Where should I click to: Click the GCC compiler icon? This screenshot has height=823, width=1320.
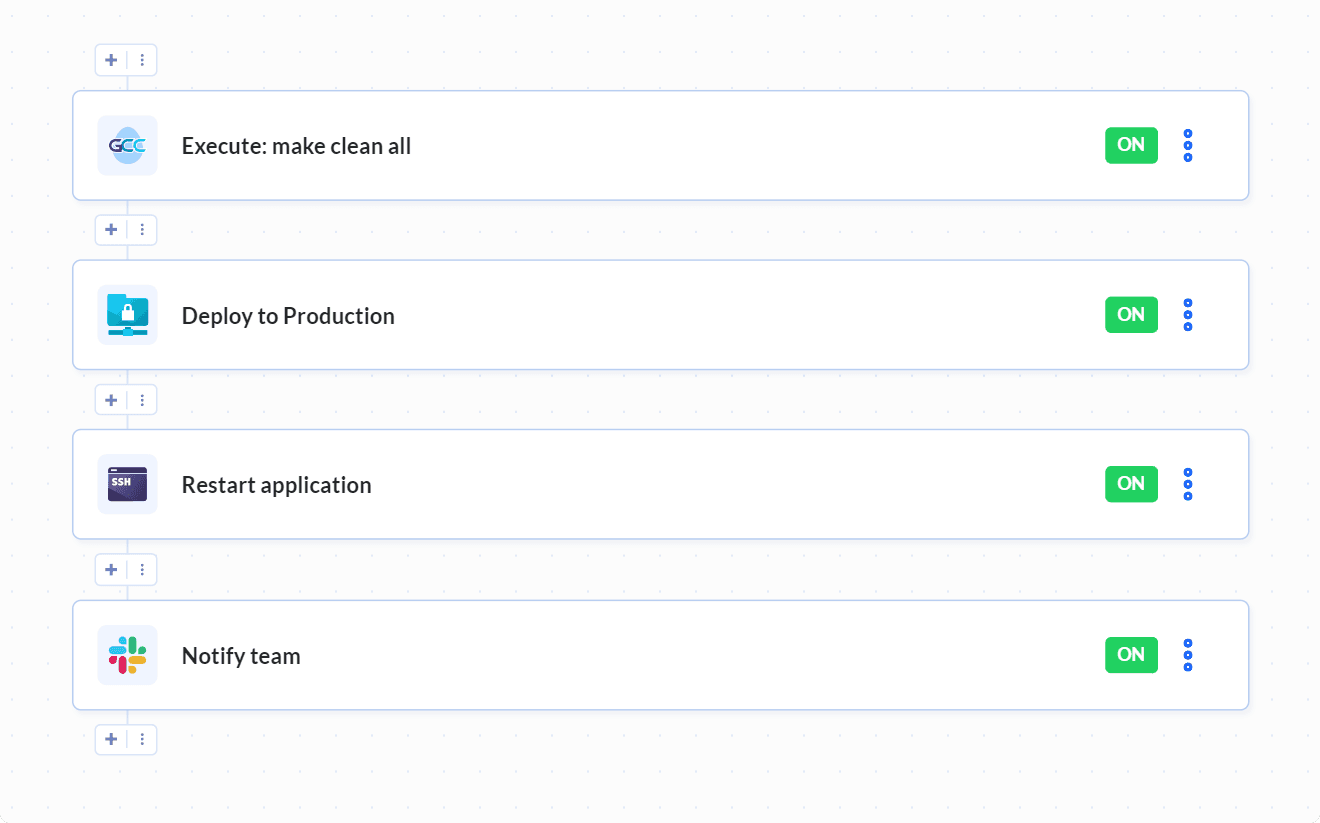[x=127, y=145]
